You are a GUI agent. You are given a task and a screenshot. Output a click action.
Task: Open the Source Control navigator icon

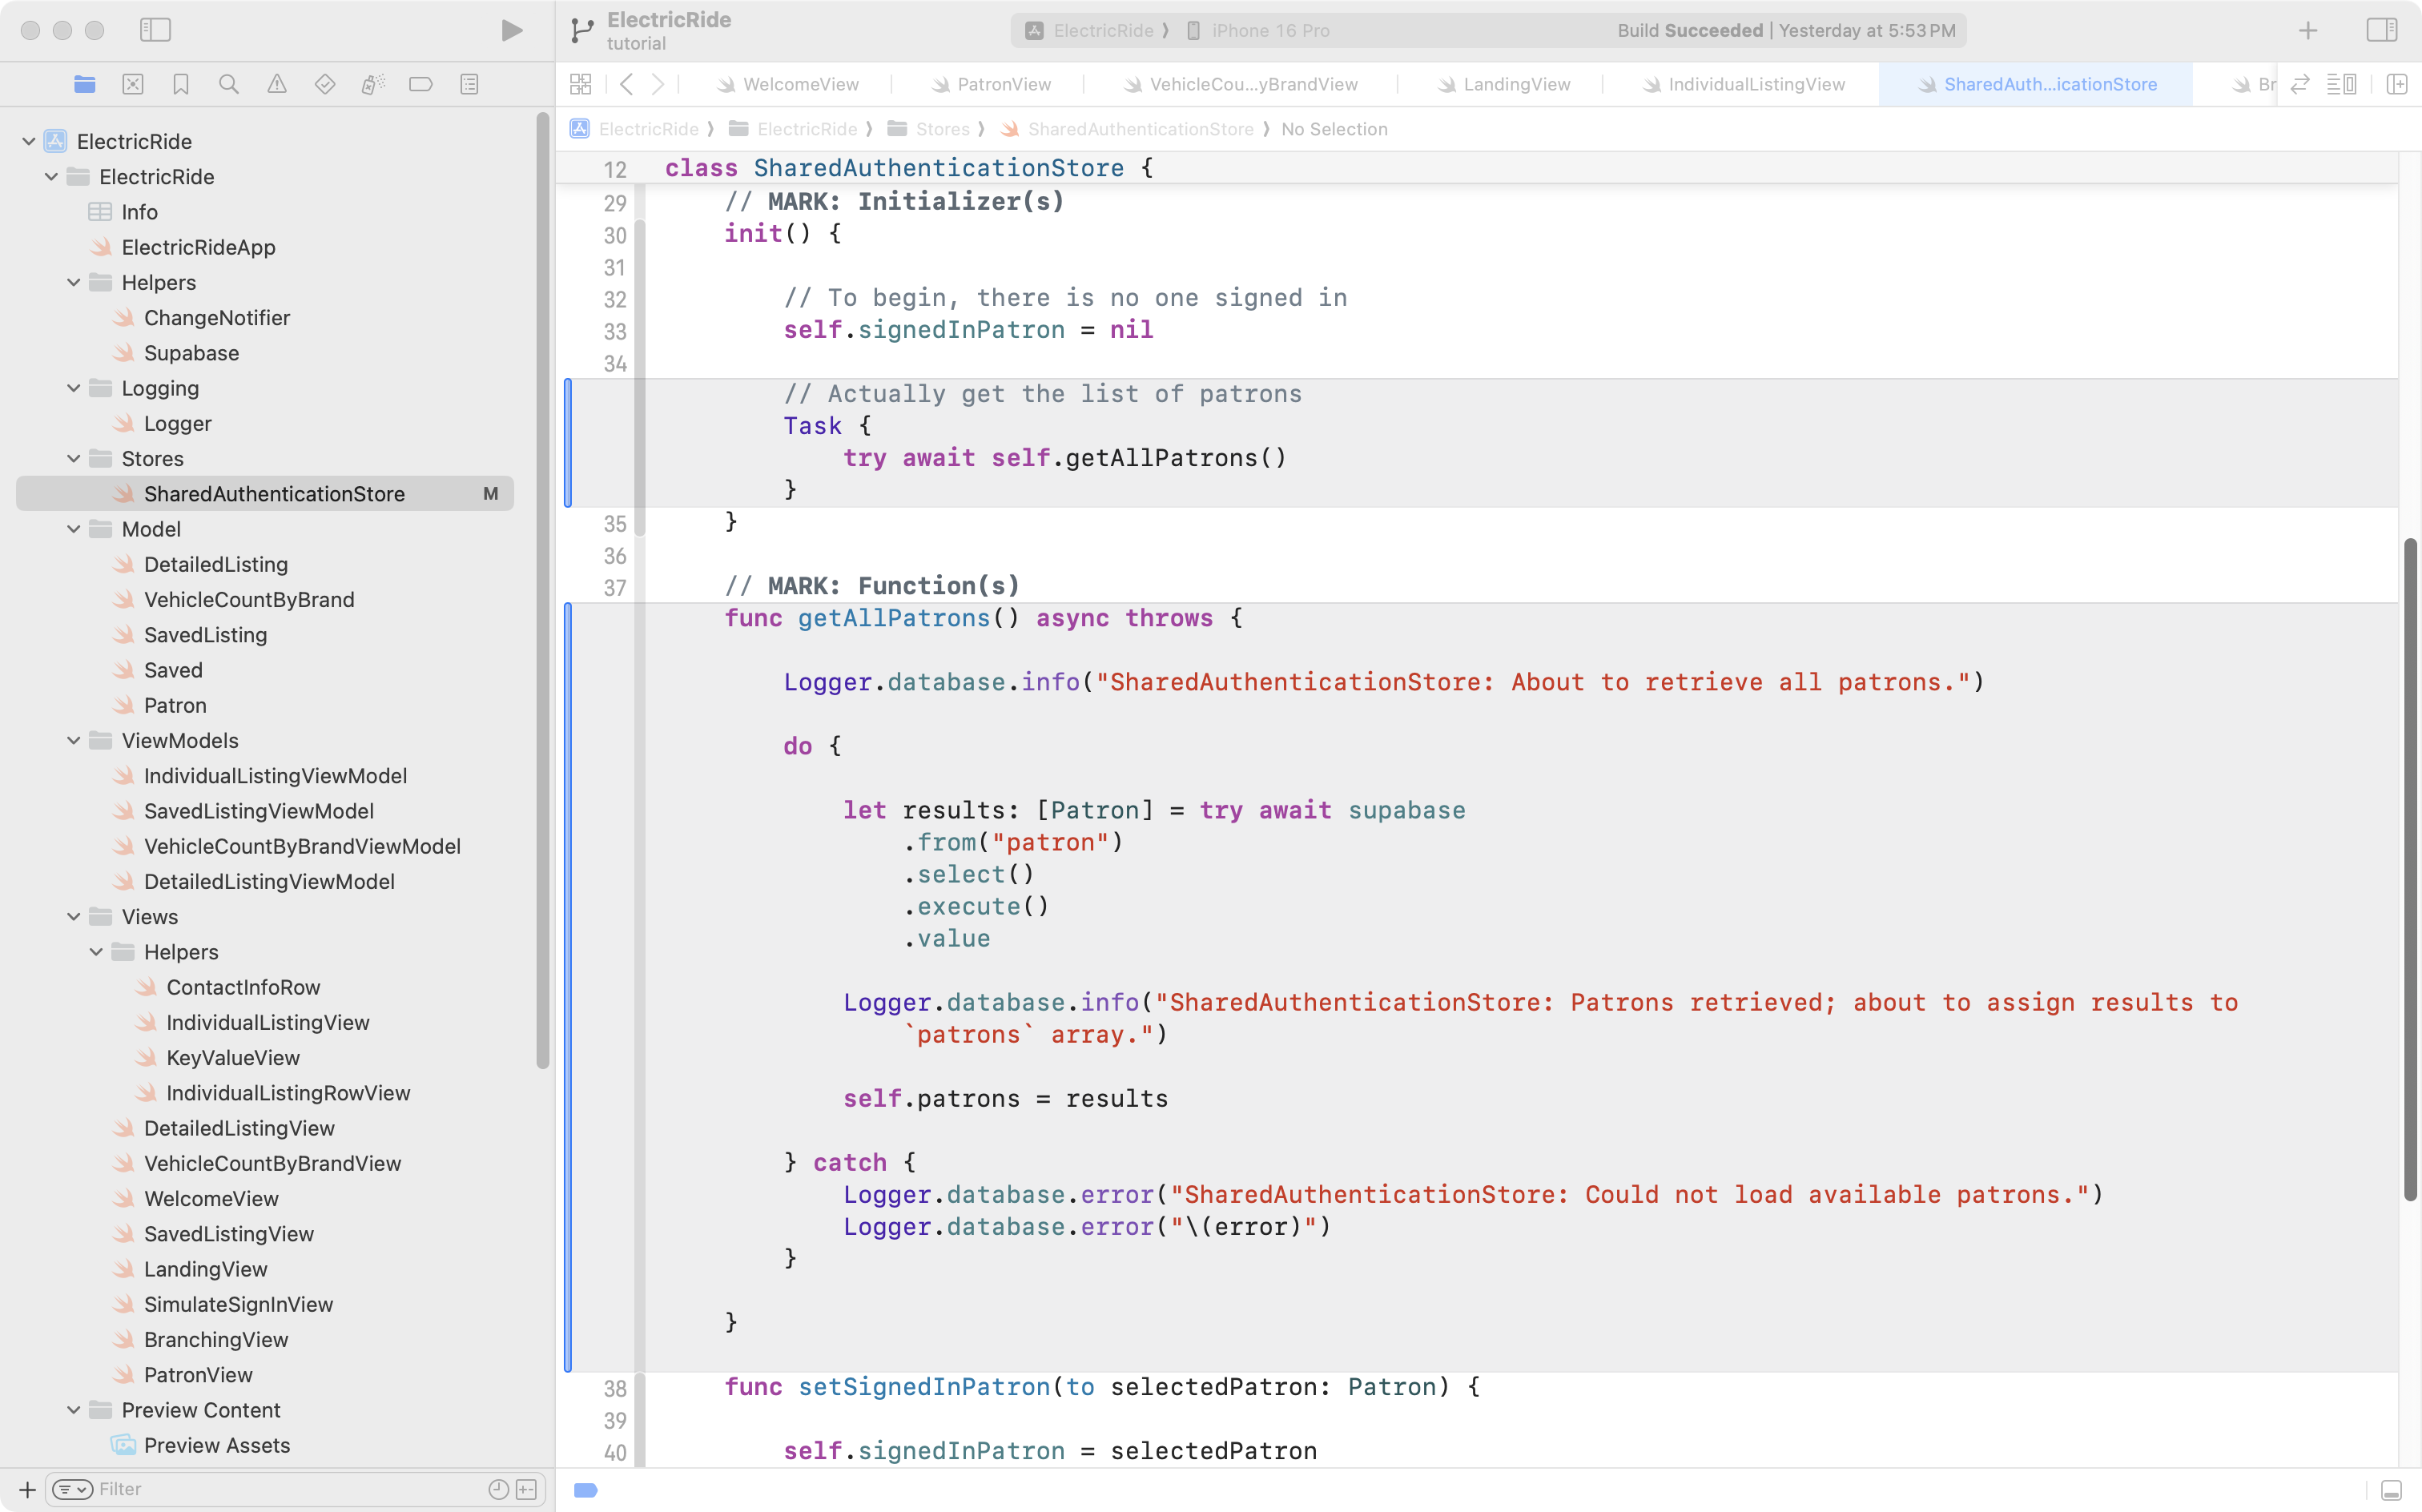point(133,84)
